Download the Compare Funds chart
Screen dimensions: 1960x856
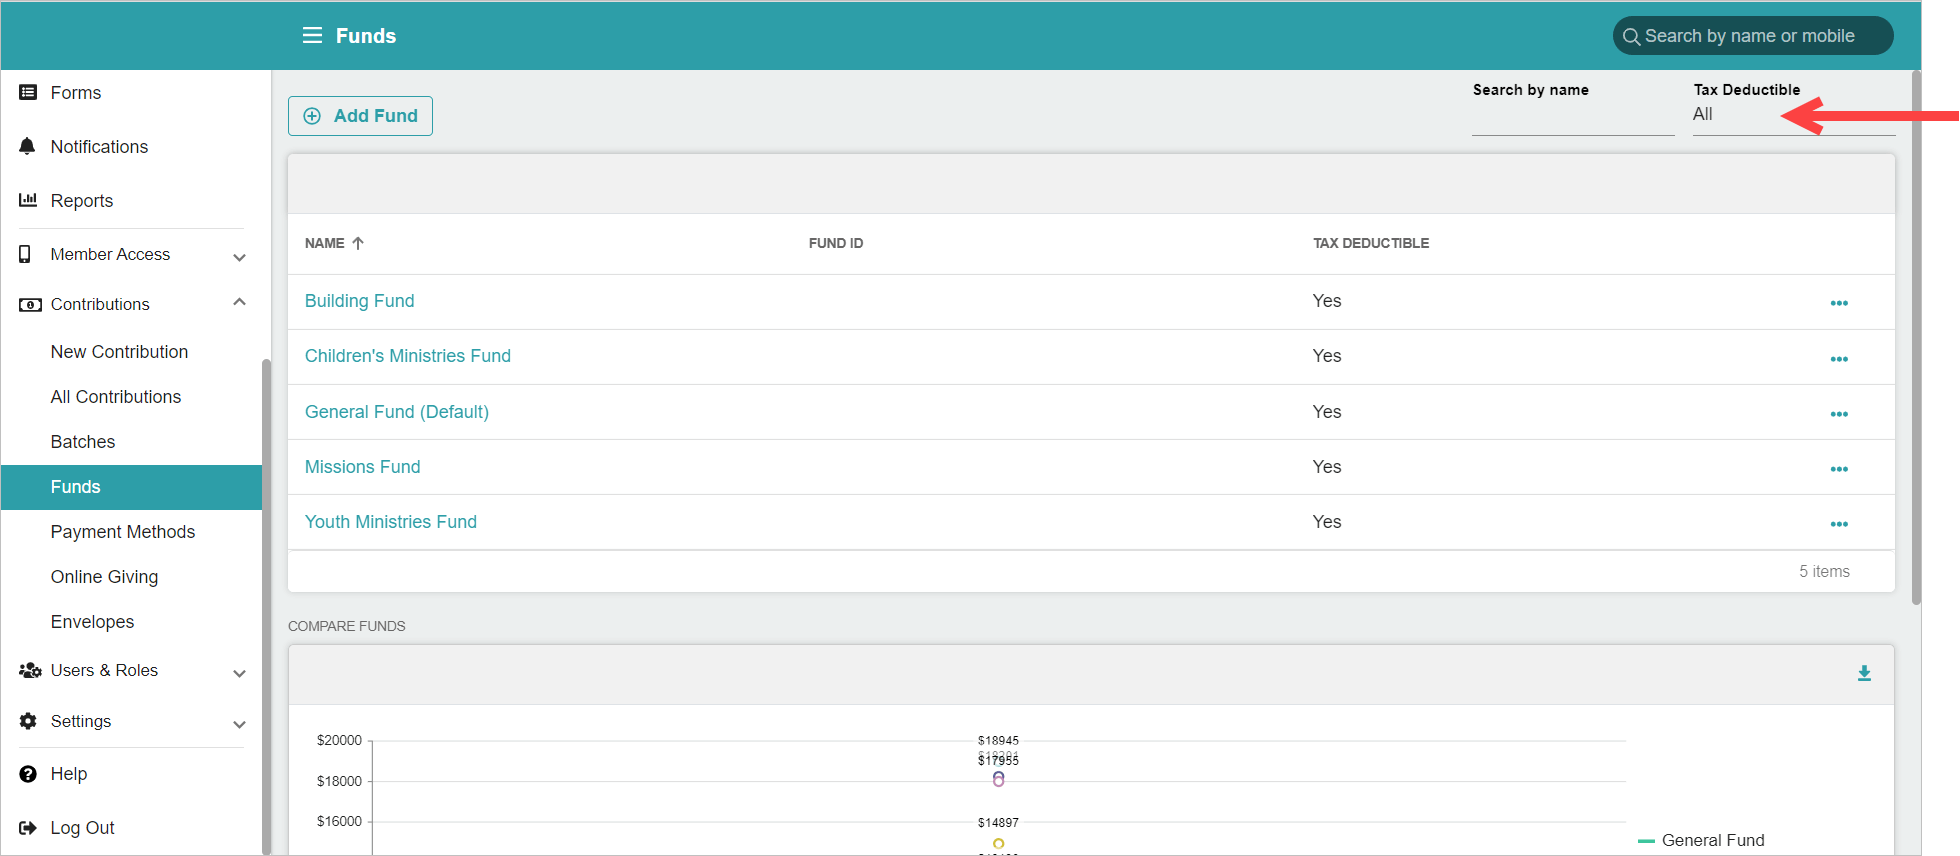pos(1864,674)
